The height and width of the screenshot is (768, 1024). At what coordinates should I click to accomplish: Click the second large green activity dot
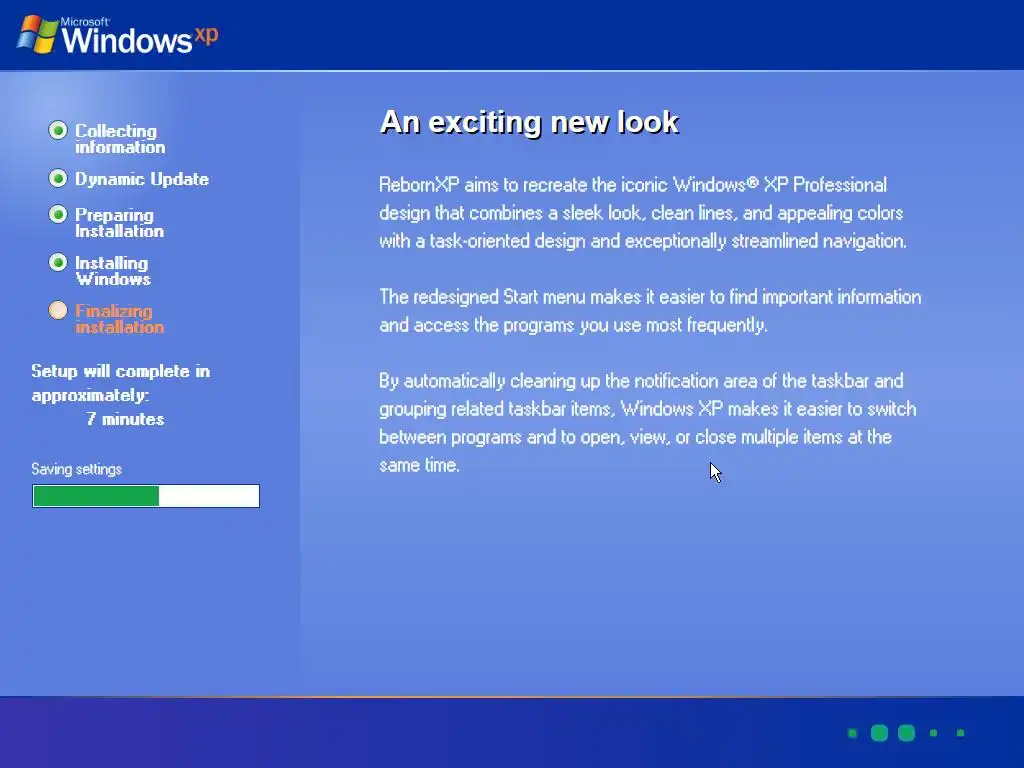[x=879, y=733]
